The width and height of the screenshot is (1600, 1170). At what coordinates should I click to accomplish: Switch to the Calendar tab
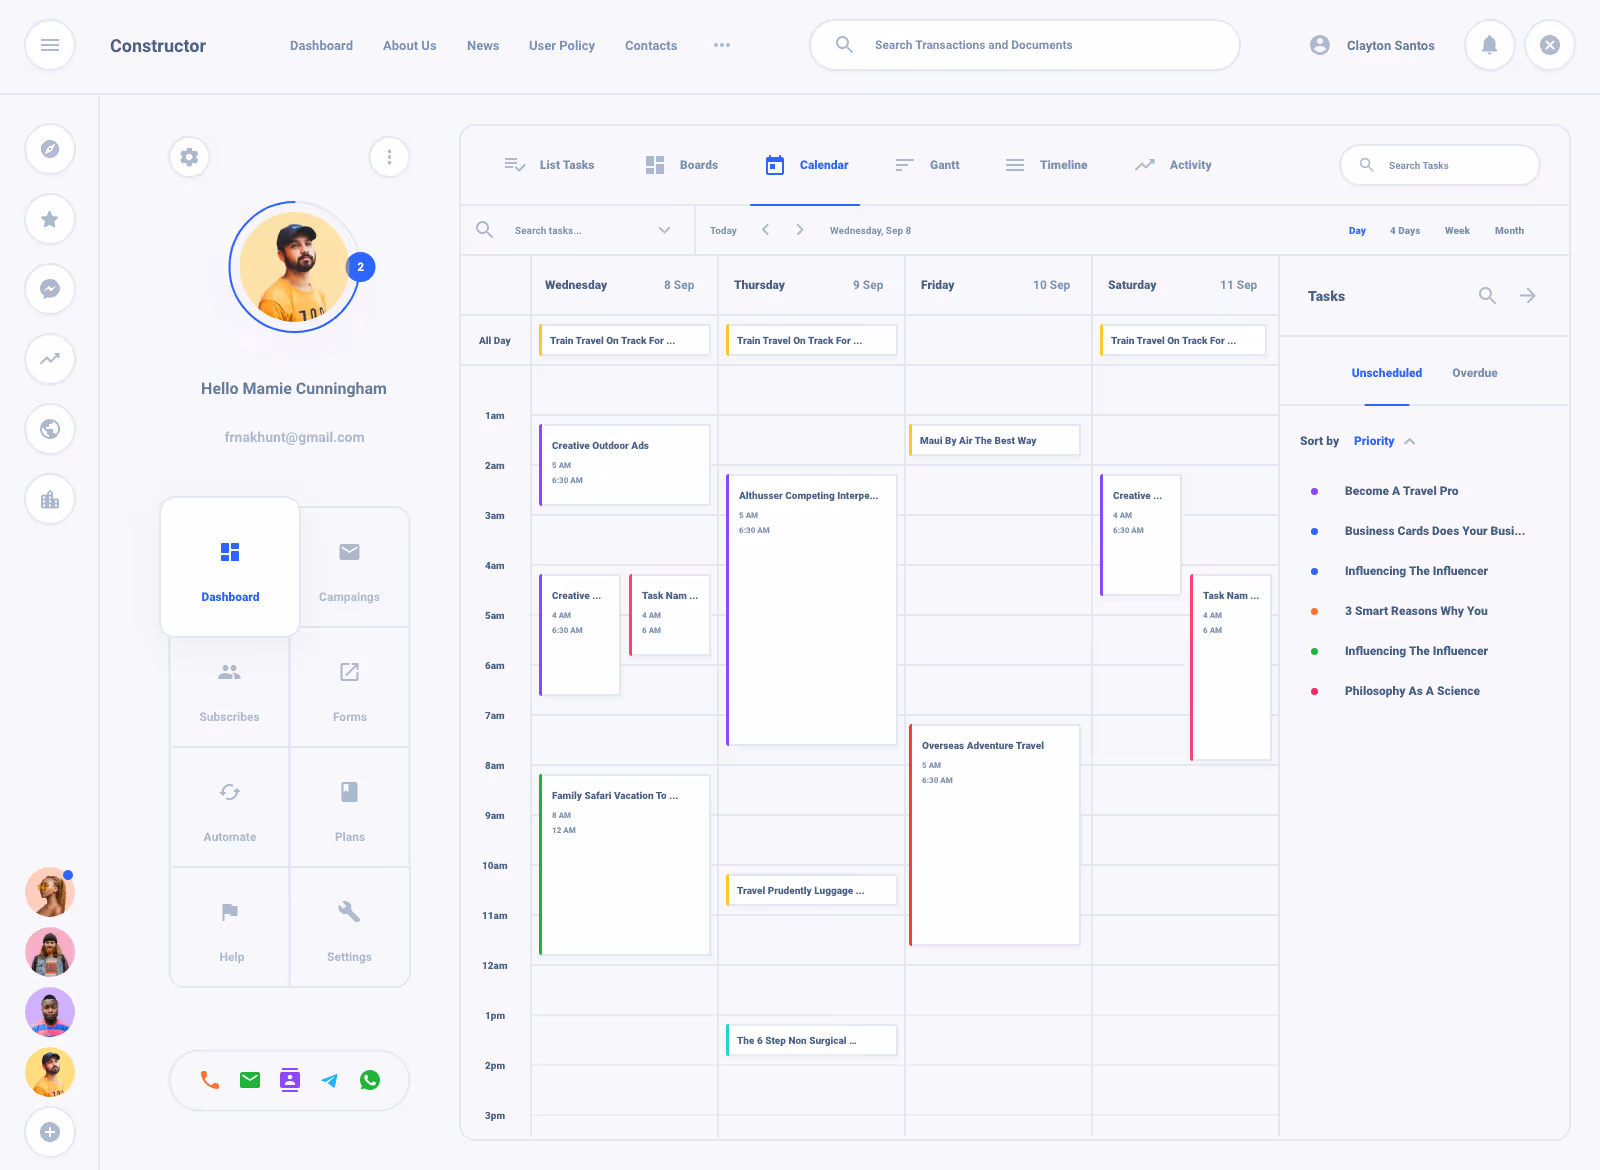807,164
